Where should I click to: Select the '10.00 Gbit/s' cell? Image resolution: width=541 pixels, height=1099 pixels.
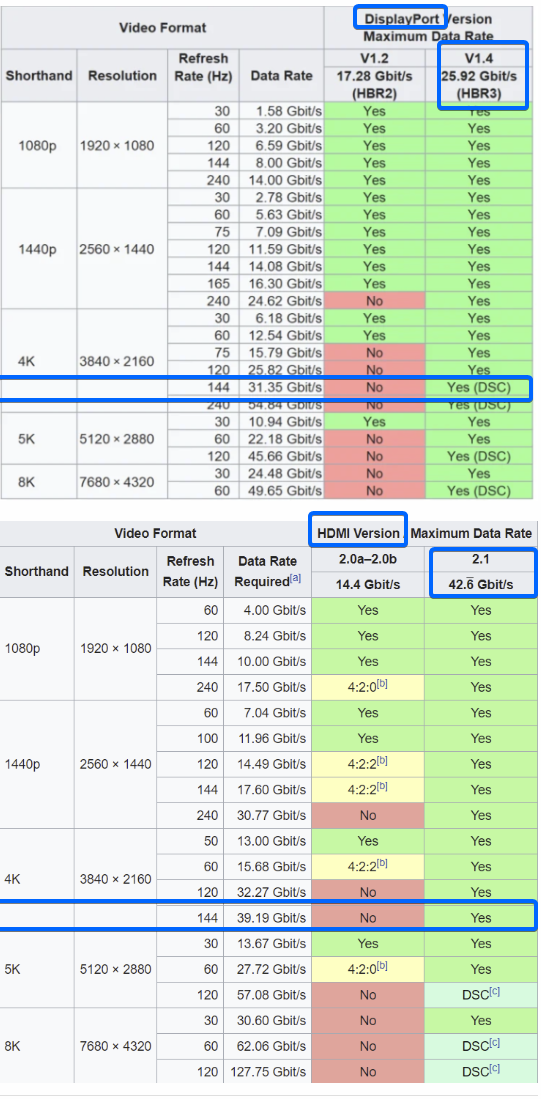click(x=267, y=662)
